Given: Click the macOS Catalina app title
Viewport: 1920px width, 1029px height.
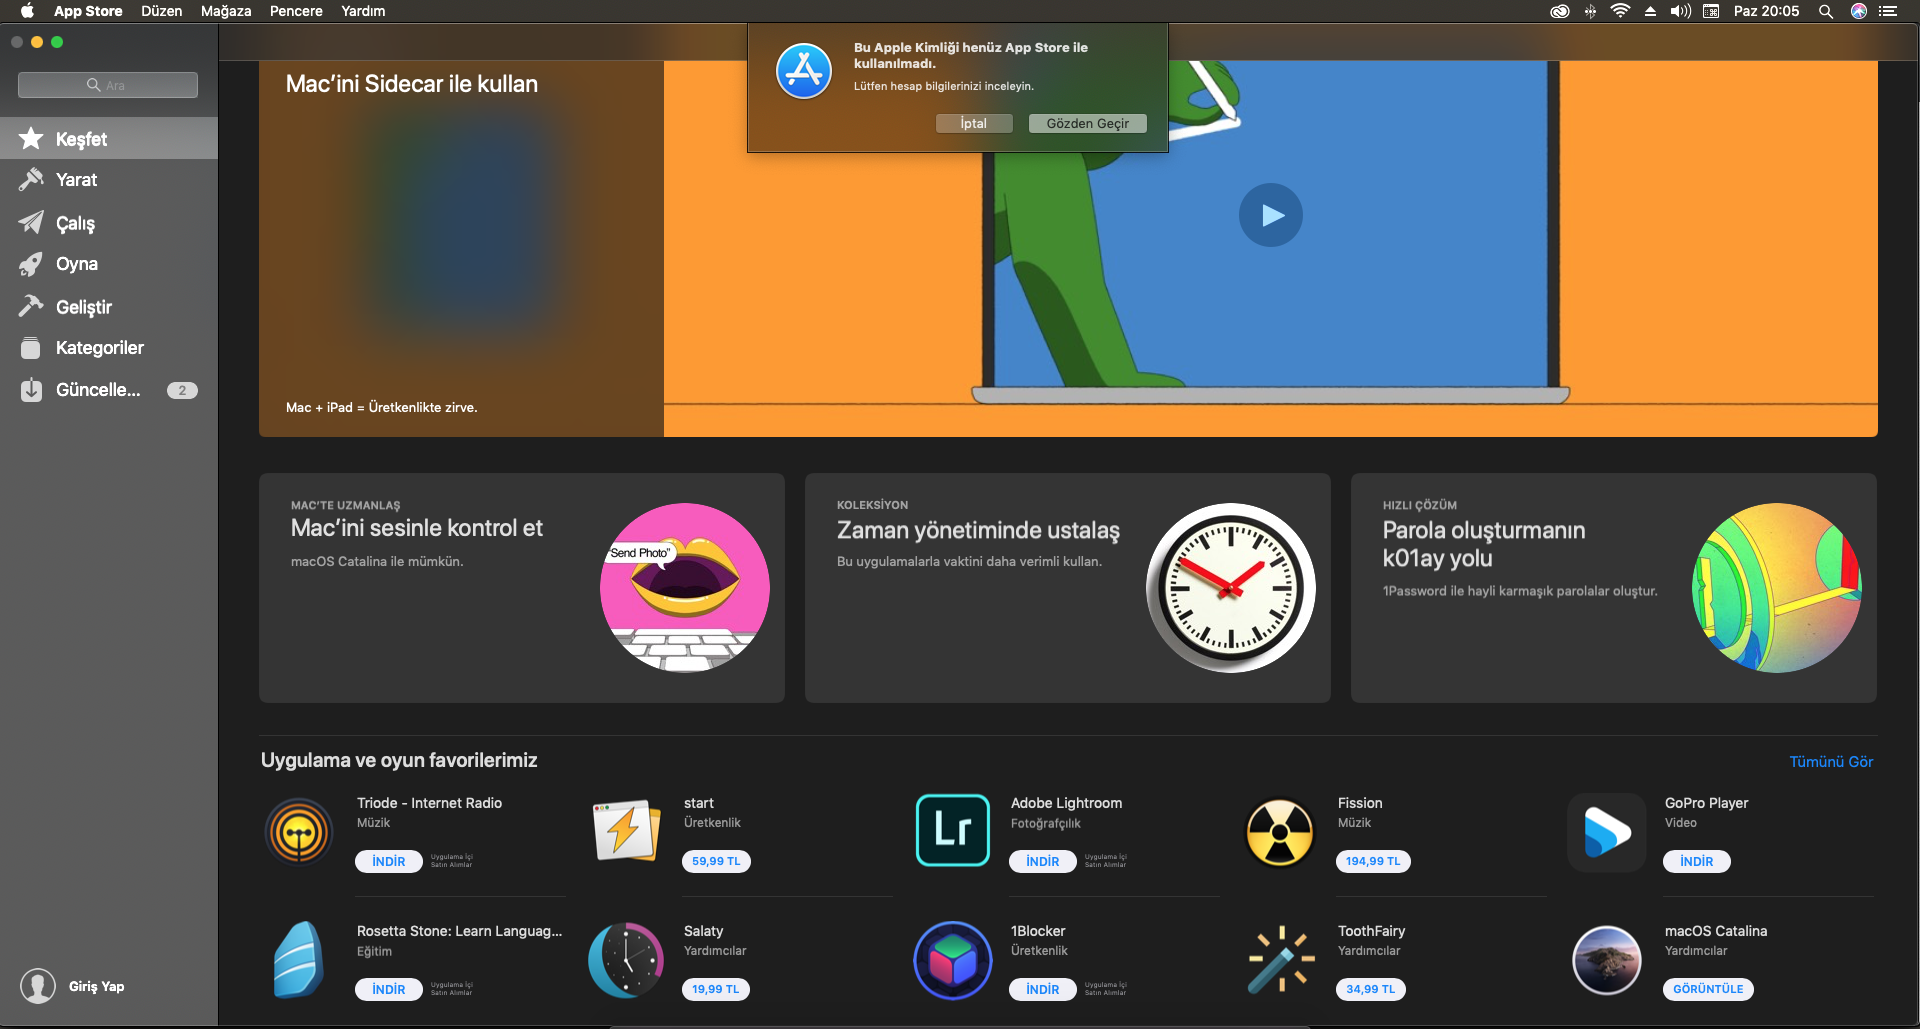Looking at the screenshot, I should coord(1716,931).
